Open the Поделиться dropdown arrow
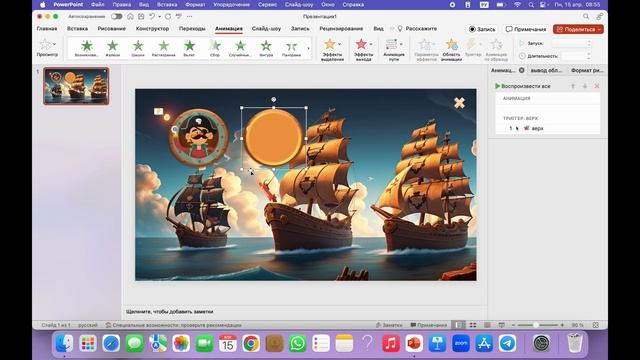 tap(599, 29)
